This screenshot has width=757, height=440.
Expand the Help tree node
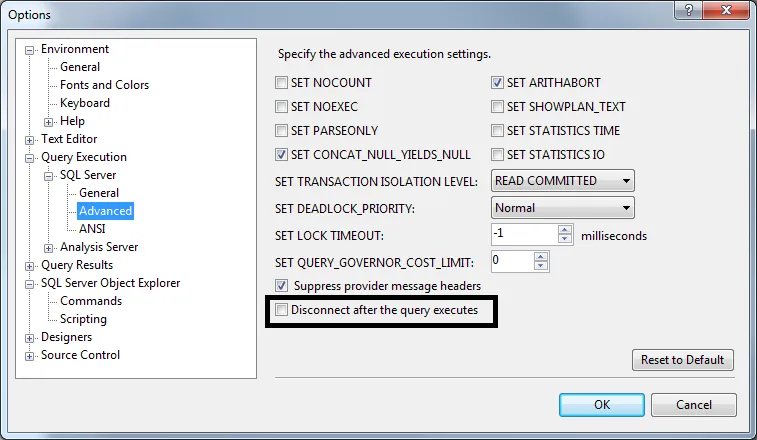point(48,122)
